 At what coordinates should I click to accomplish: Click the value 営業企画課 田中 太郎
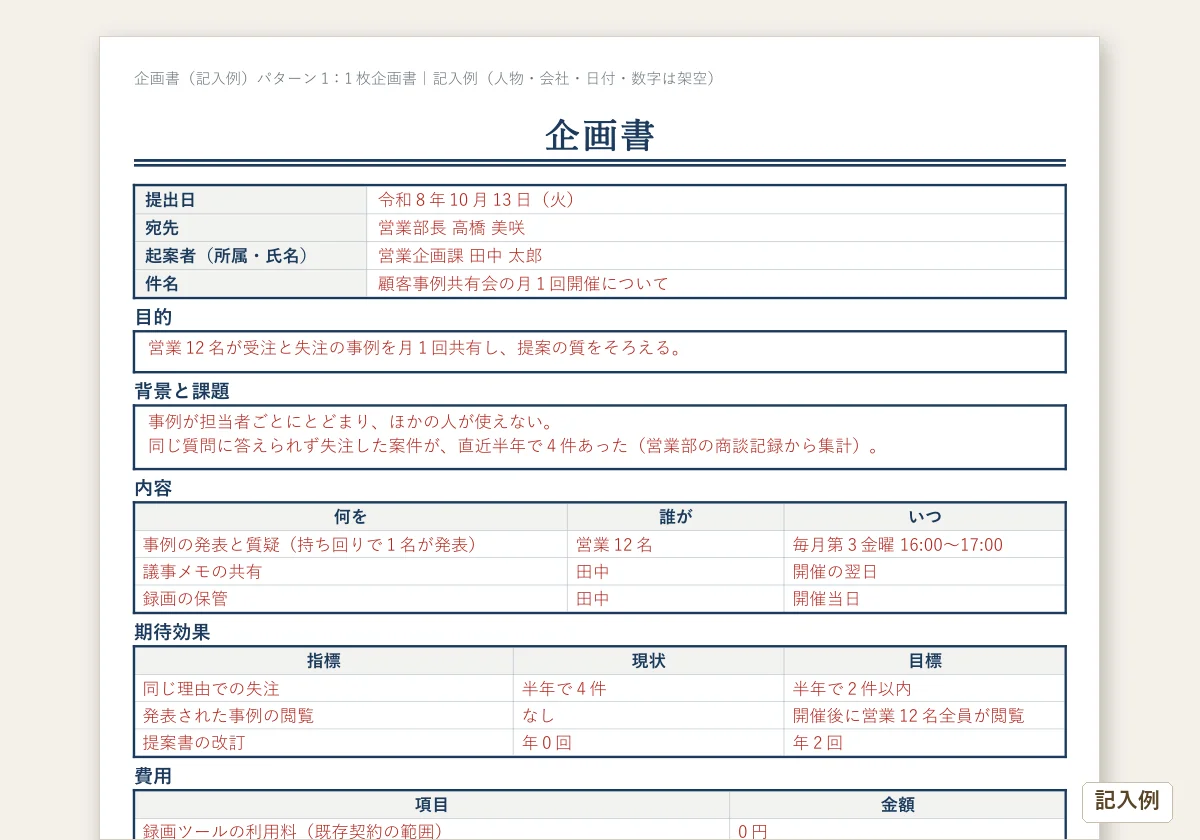[460, 256]
